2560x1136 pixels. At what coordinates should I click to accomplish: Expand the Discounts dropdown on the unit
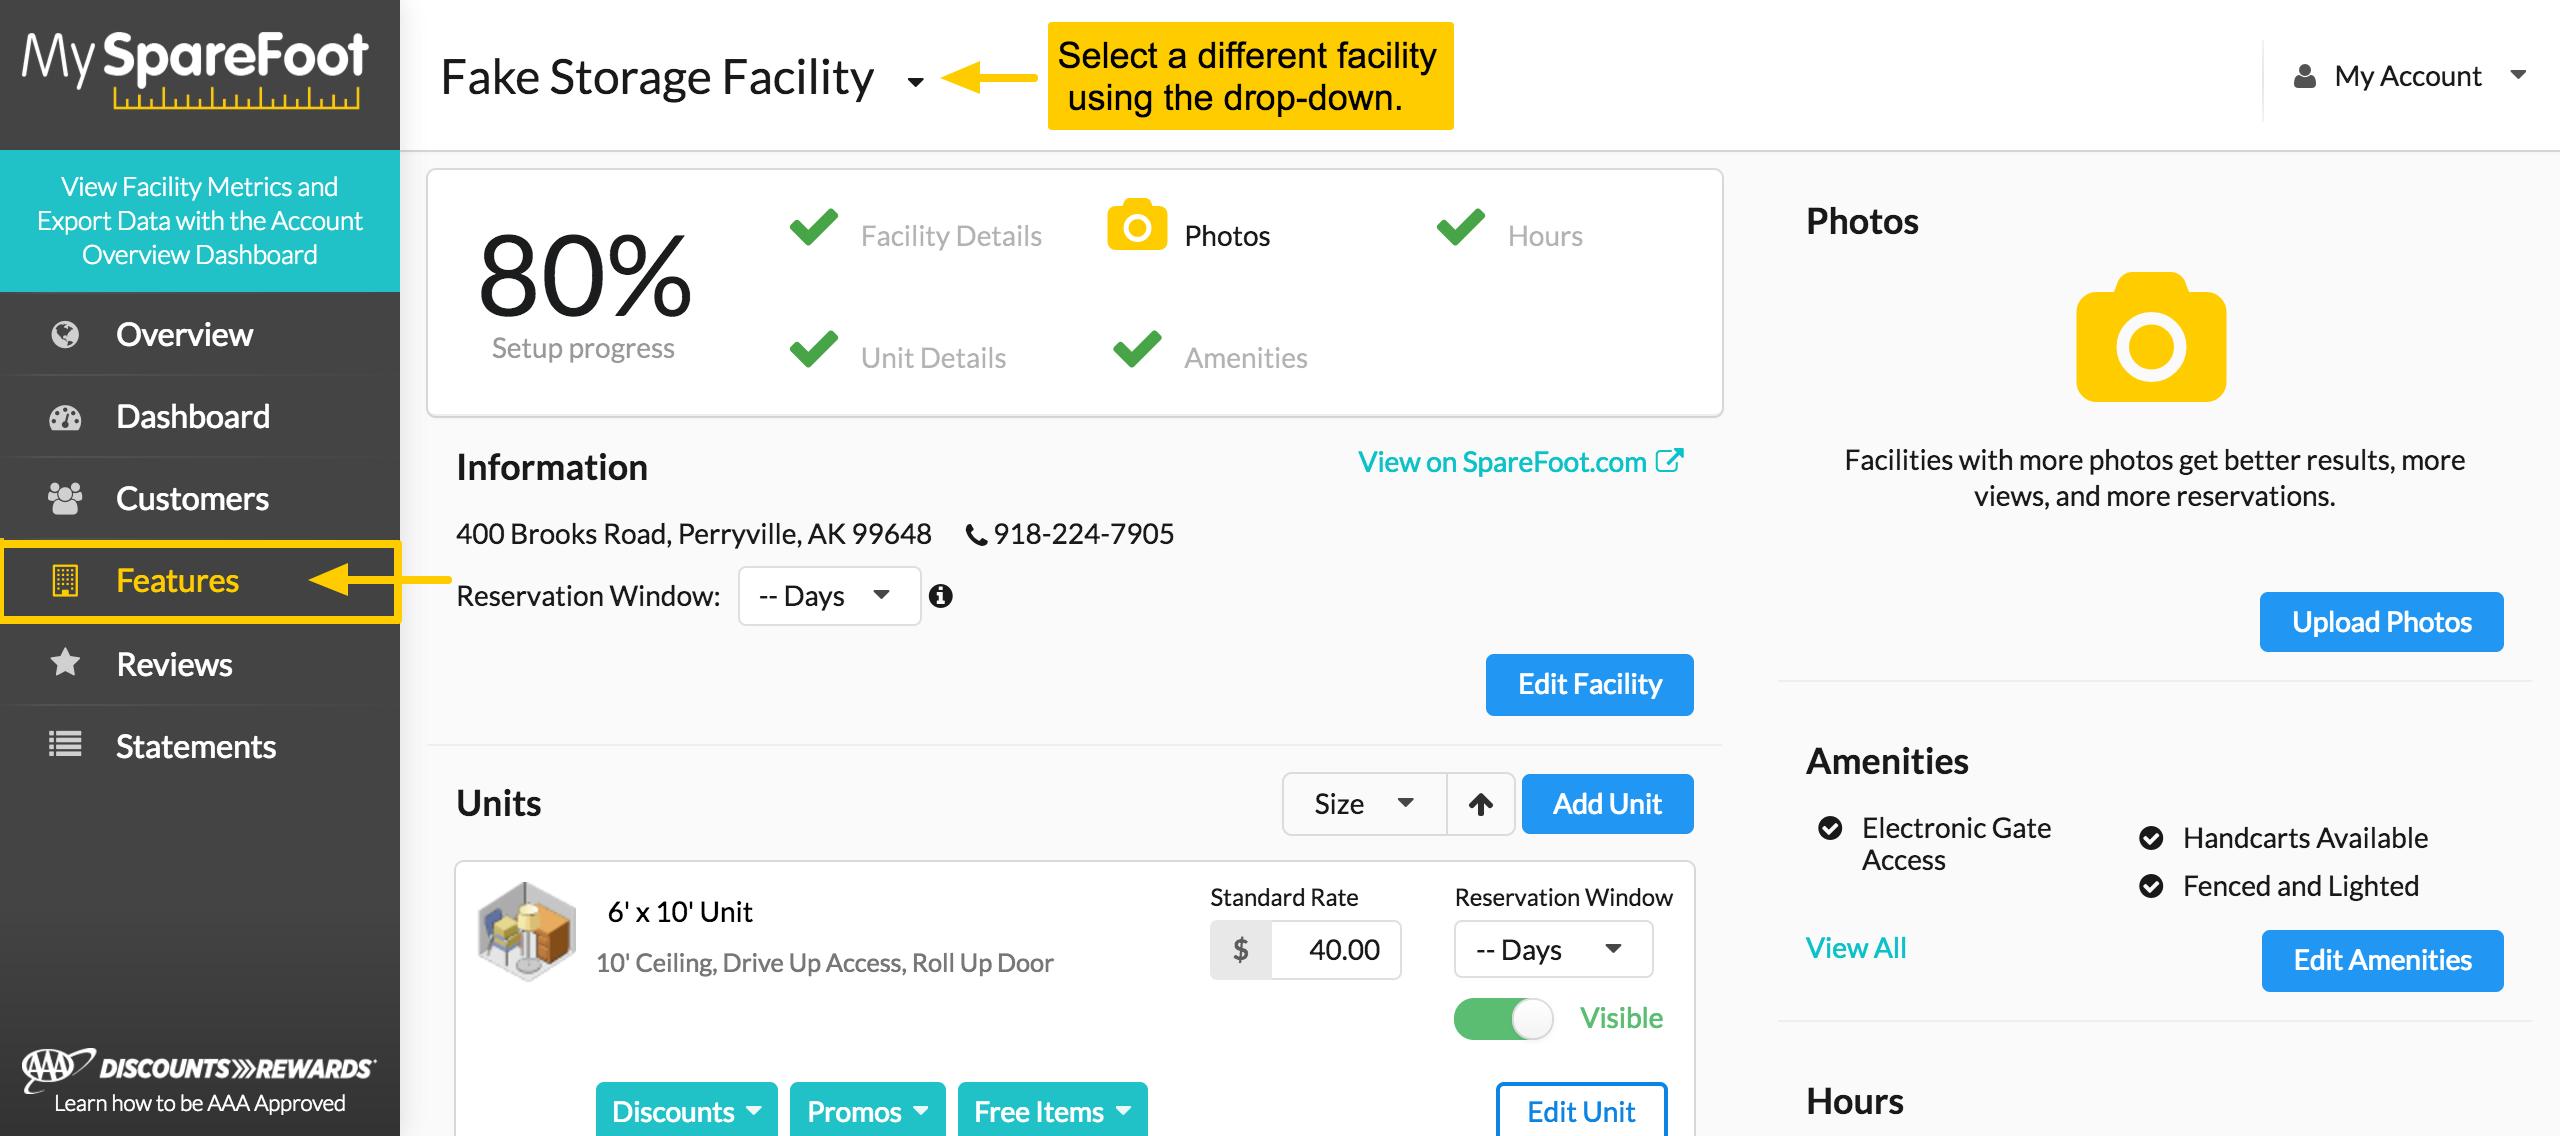pyautogui.click(x=686, y=1111)
